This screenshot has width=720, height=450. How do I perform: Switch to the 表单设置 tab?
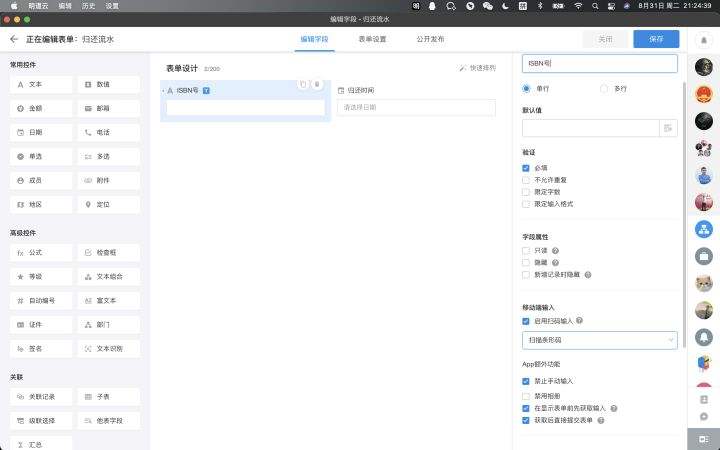[x=372, y=39]
